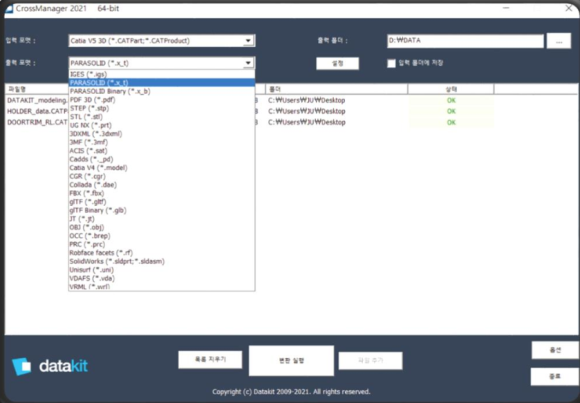Choose Cadds (*._pd) format

tap(162, 159)
